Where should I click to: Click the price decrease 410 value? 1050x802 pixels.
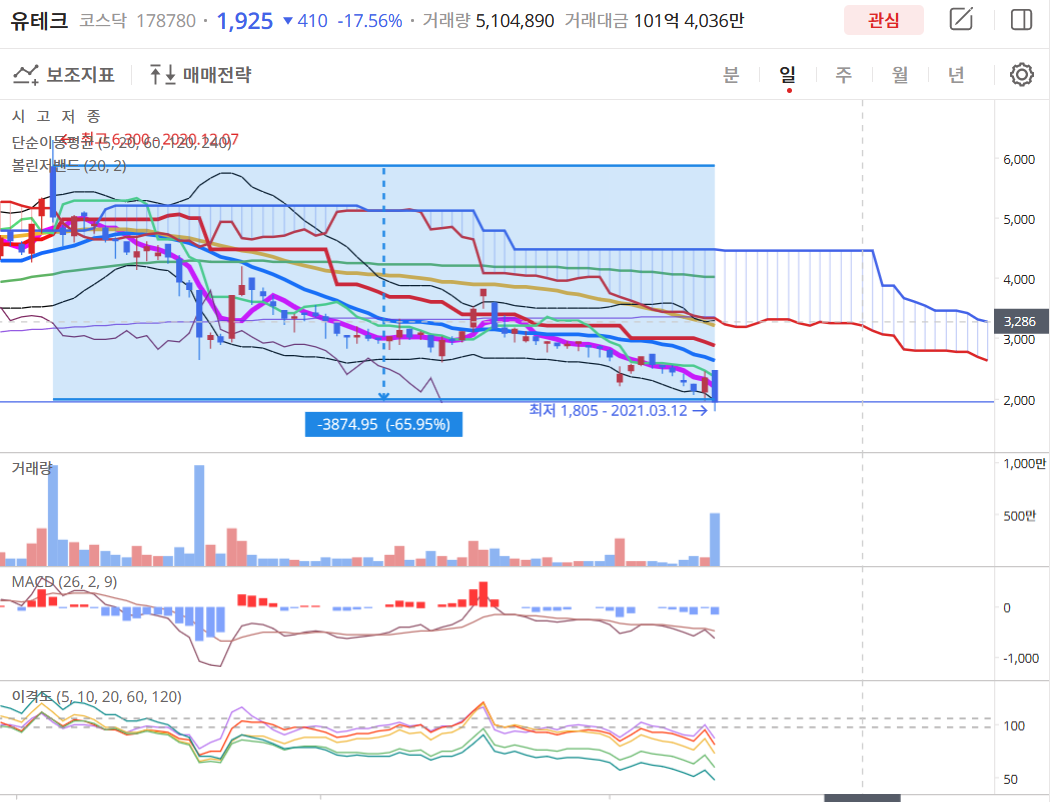coord(306,21)
